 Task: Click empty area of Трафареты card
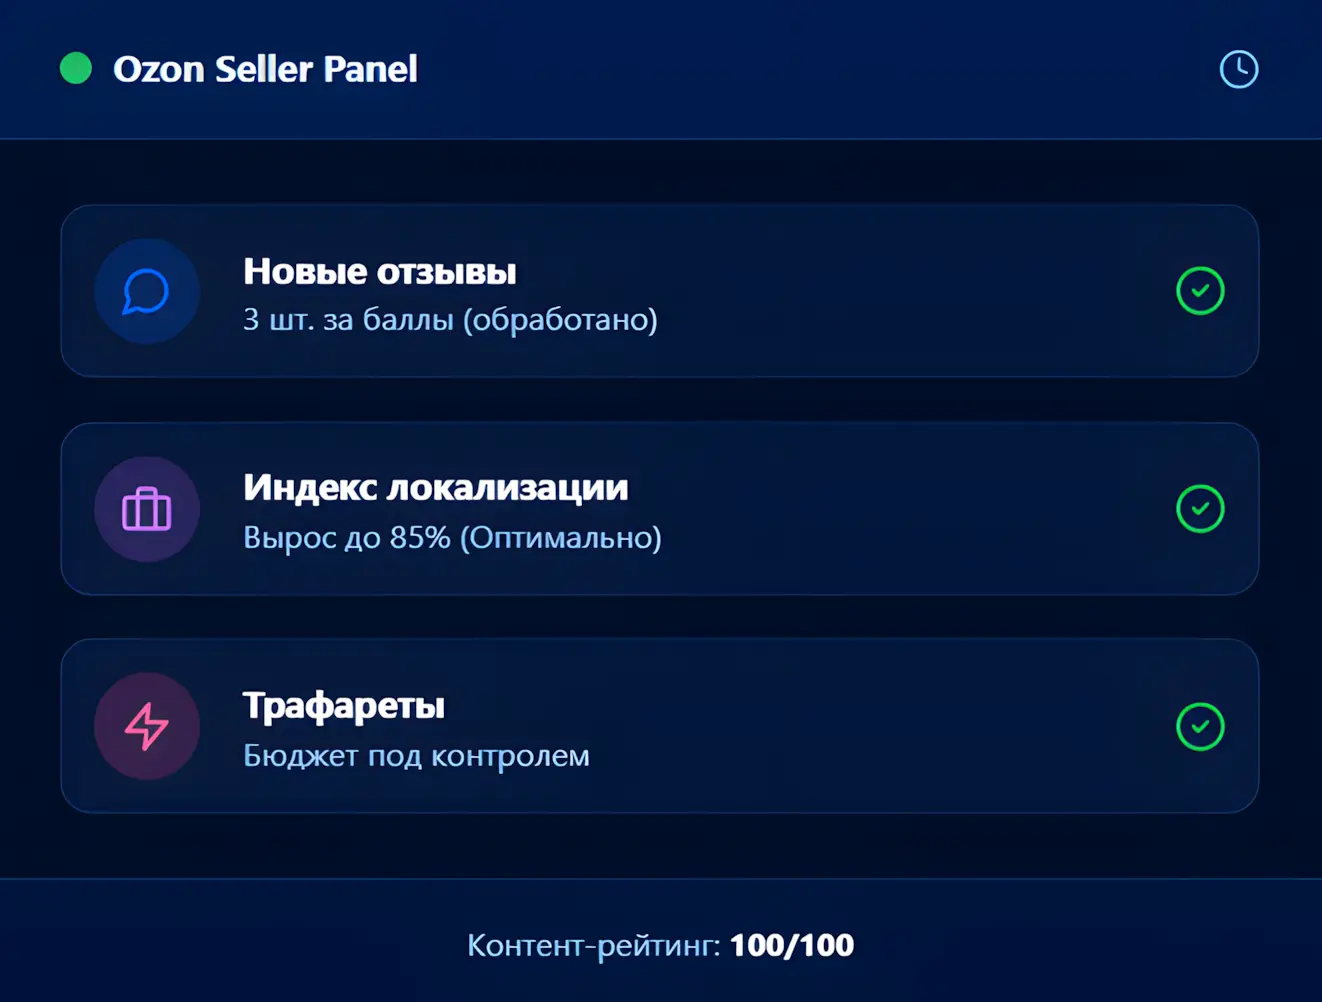pos(900,727)
